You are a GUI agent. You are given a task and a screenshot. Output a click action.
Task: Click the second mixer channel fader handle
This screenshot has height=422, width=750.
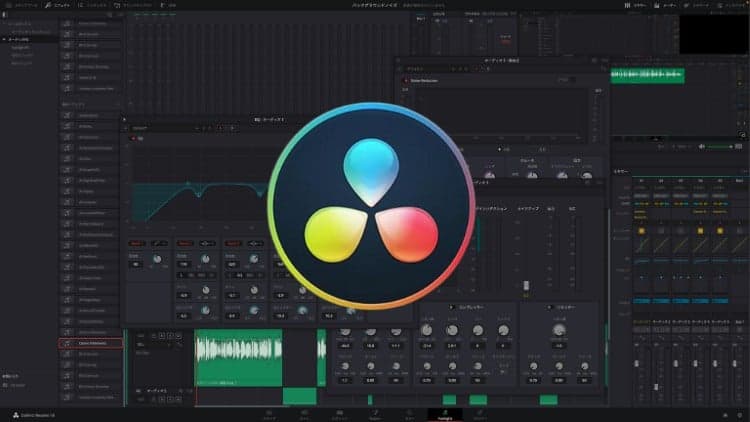[x=656, y=387]
